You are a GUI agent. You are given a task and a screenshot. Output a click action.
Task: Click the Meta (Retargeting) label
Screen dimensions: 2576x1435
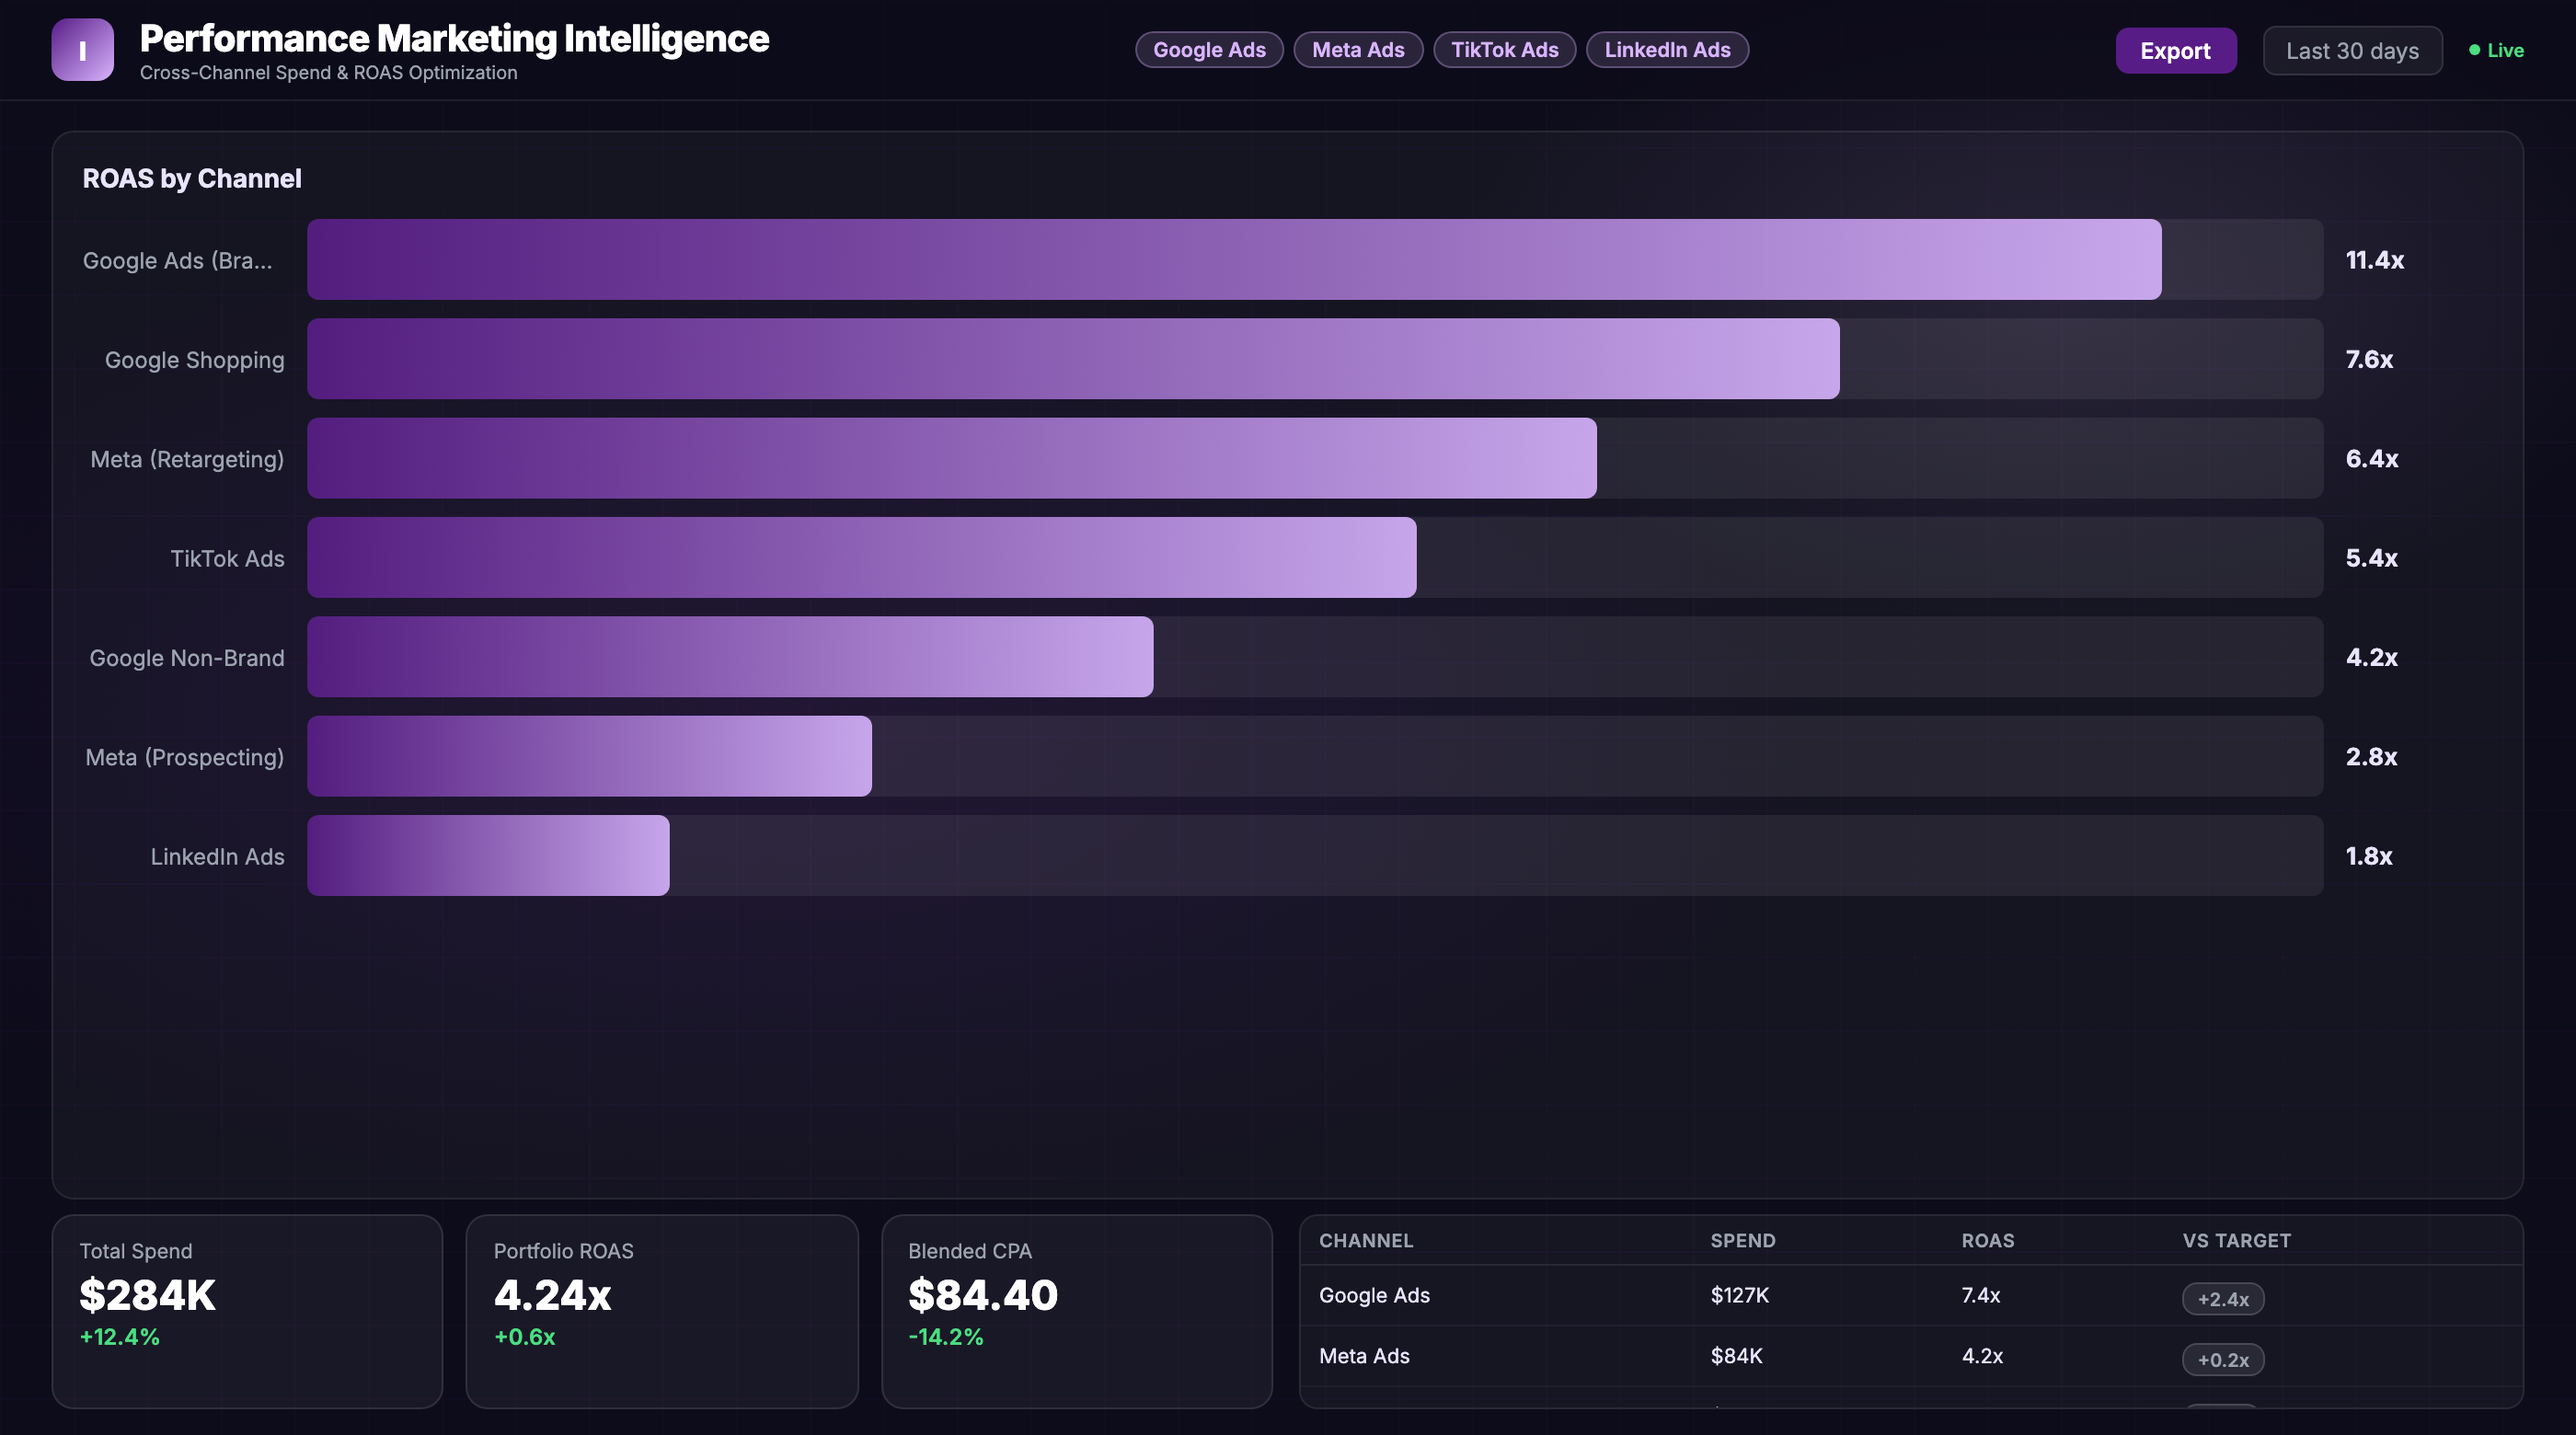click(x=187, y=459)
